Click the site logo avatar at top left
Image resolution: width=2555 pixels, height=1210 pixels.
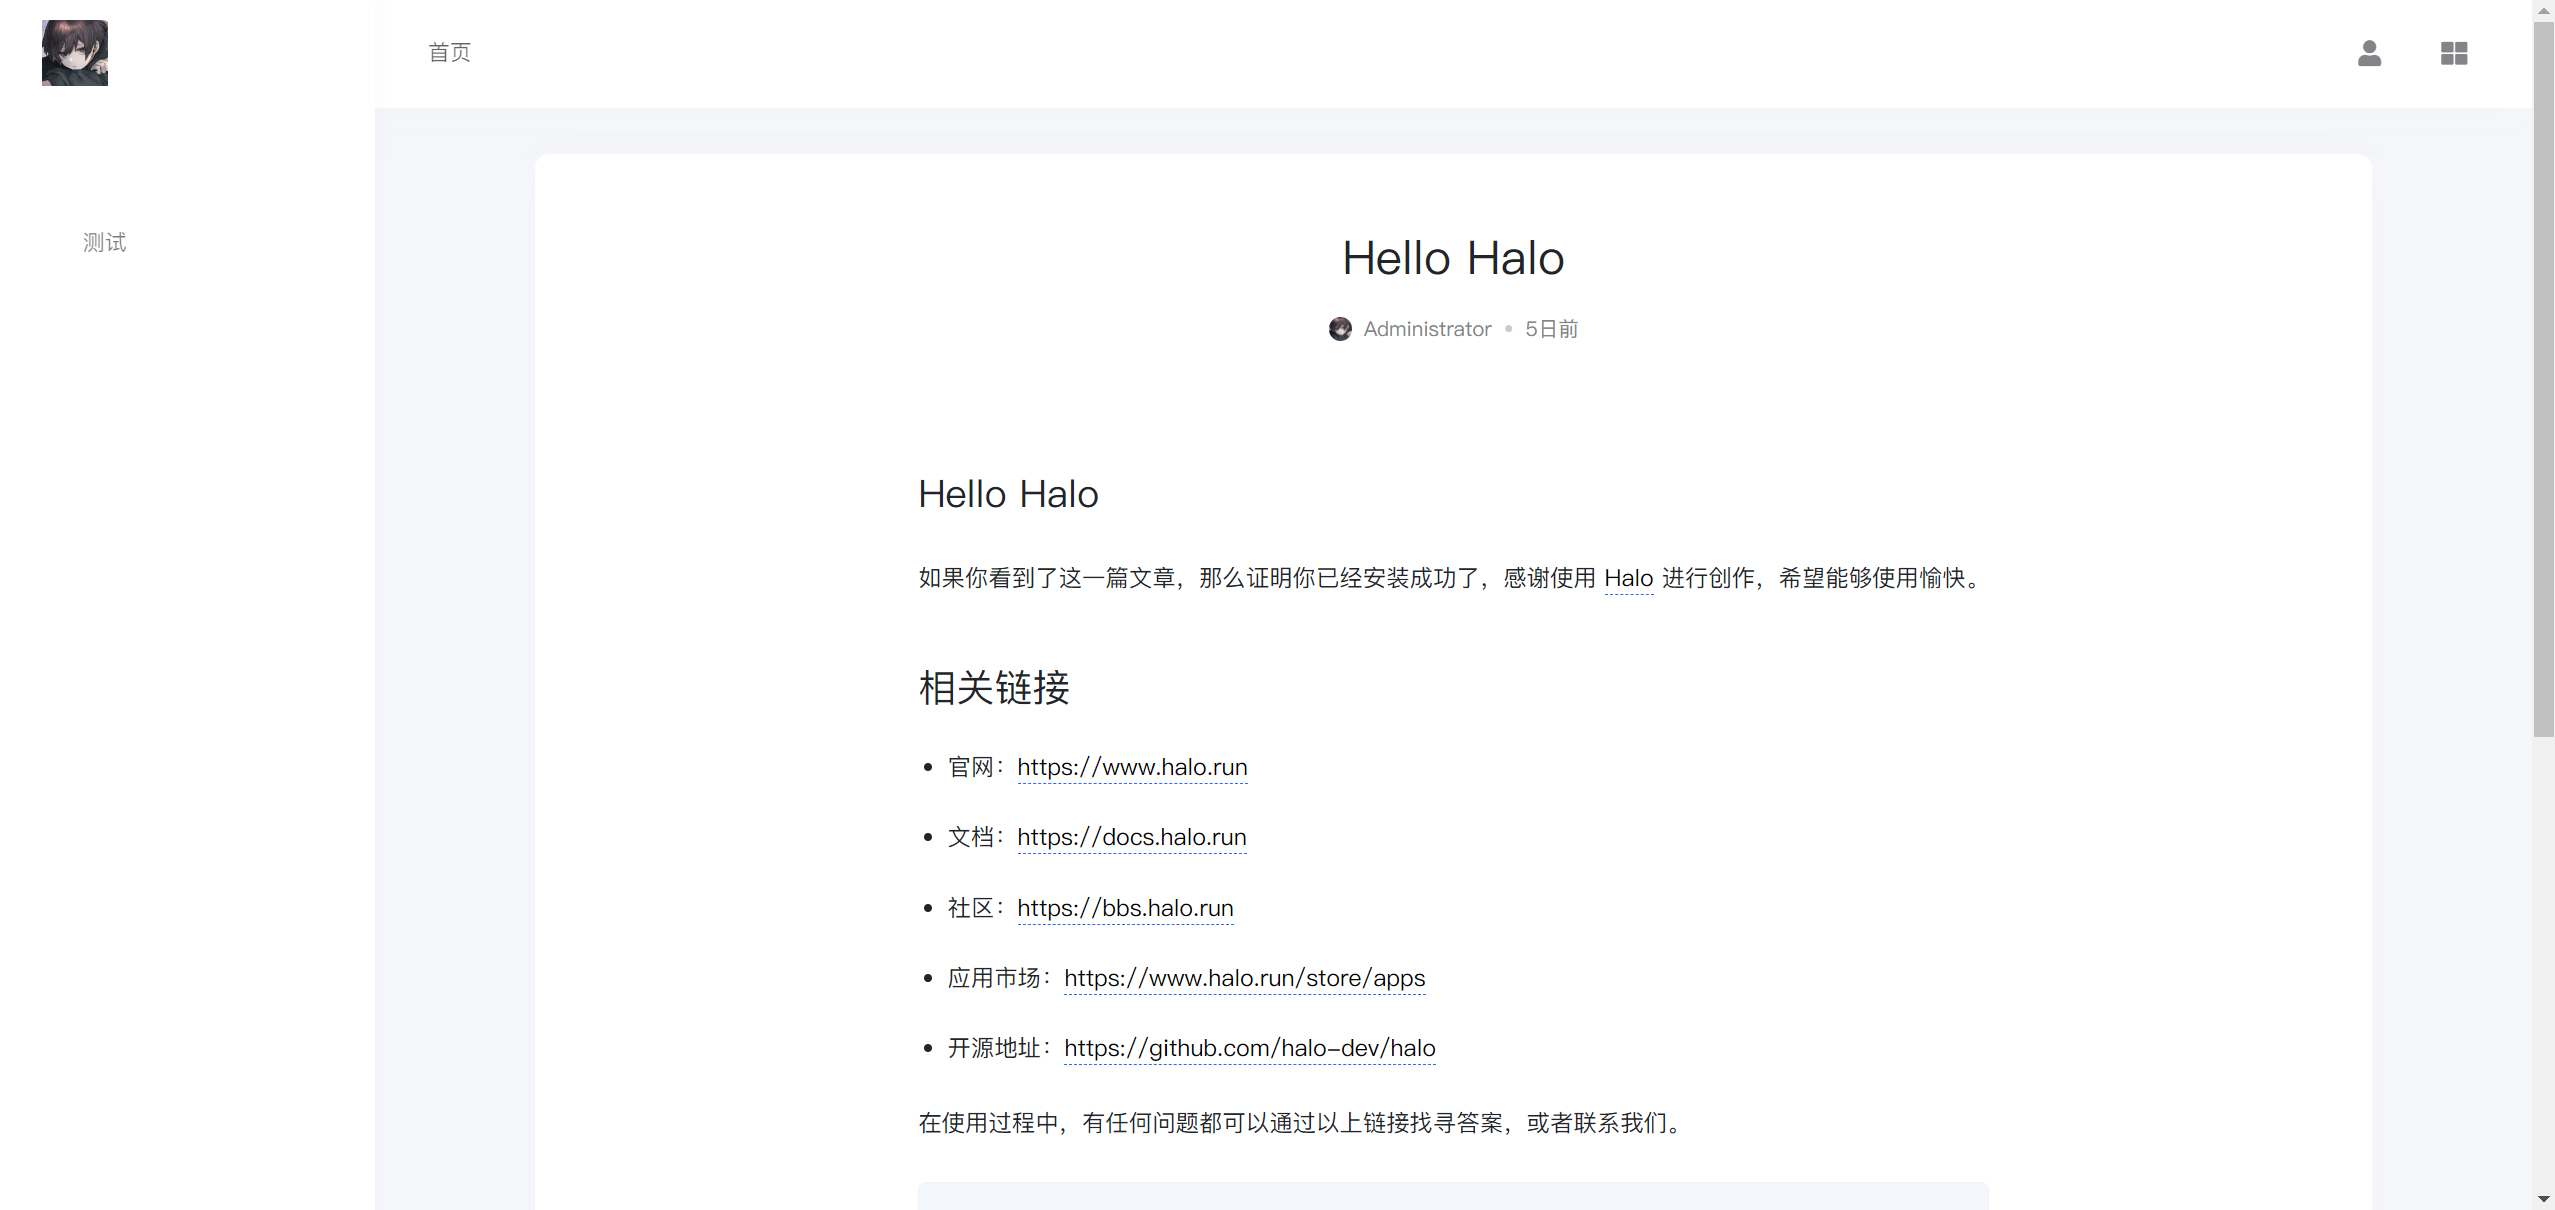[74, 52]
